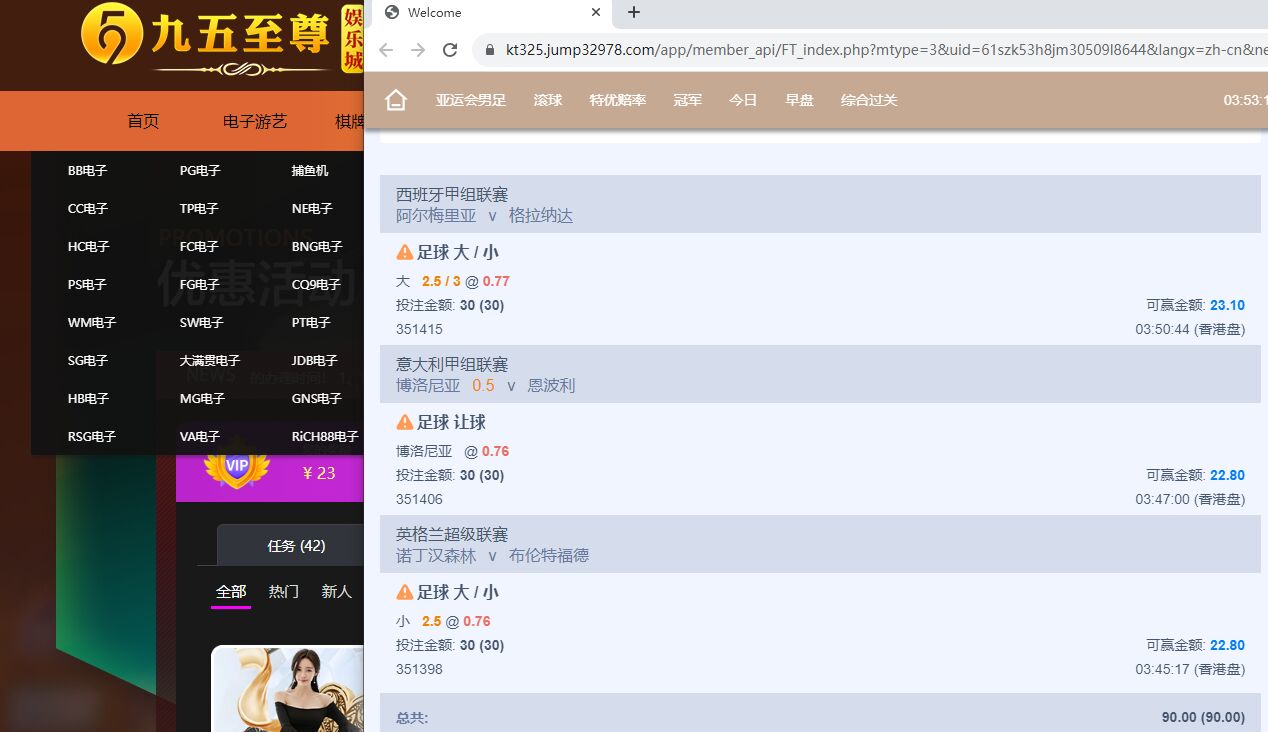
Task: Go to 首页 on the casino site
Action: tap(143, 121)
